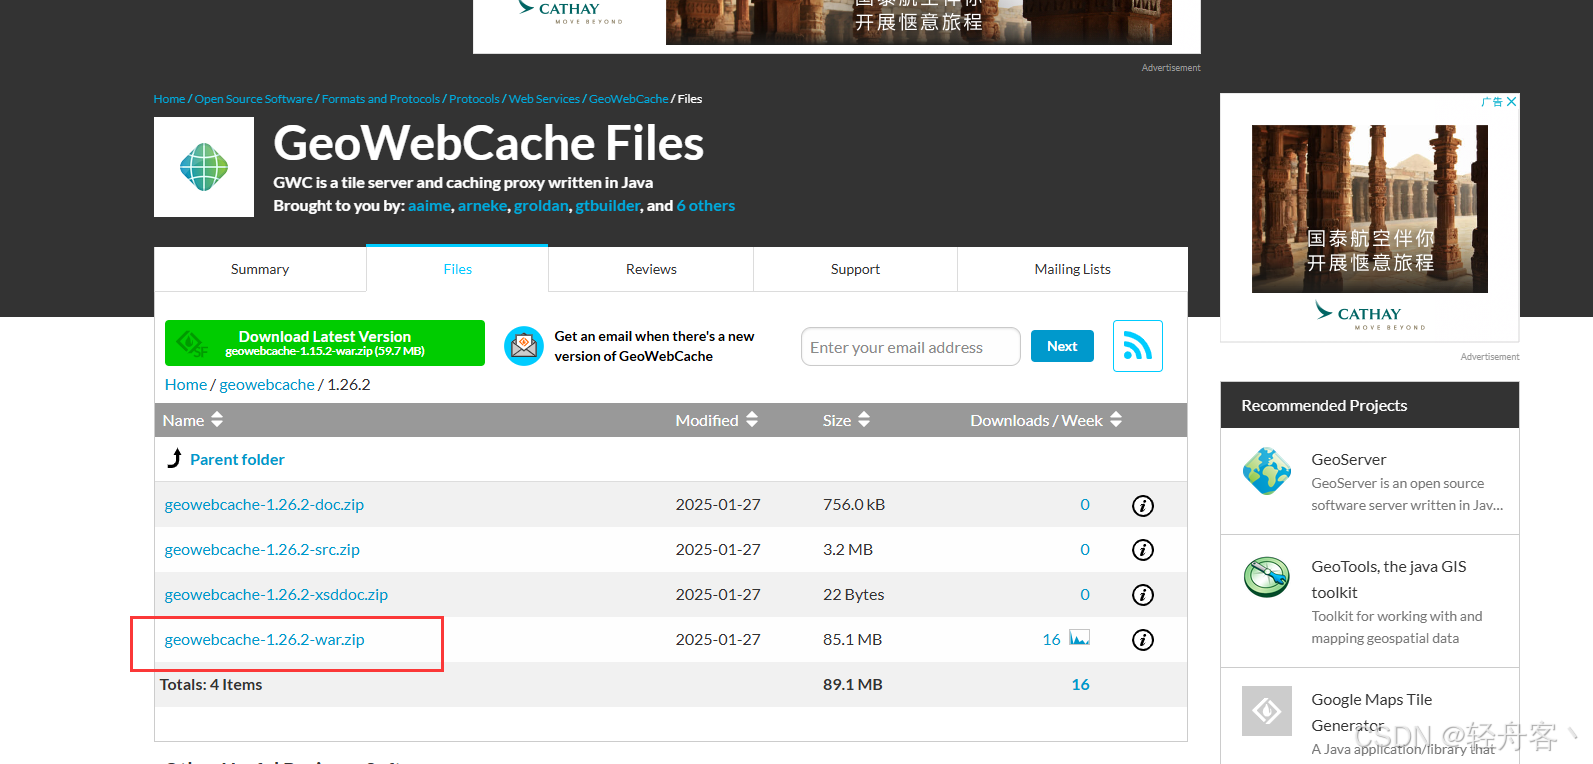Download geowebcache-1.26.2-war.zip
Viewport: 1593px width, 764px height.
click(264, 640)
